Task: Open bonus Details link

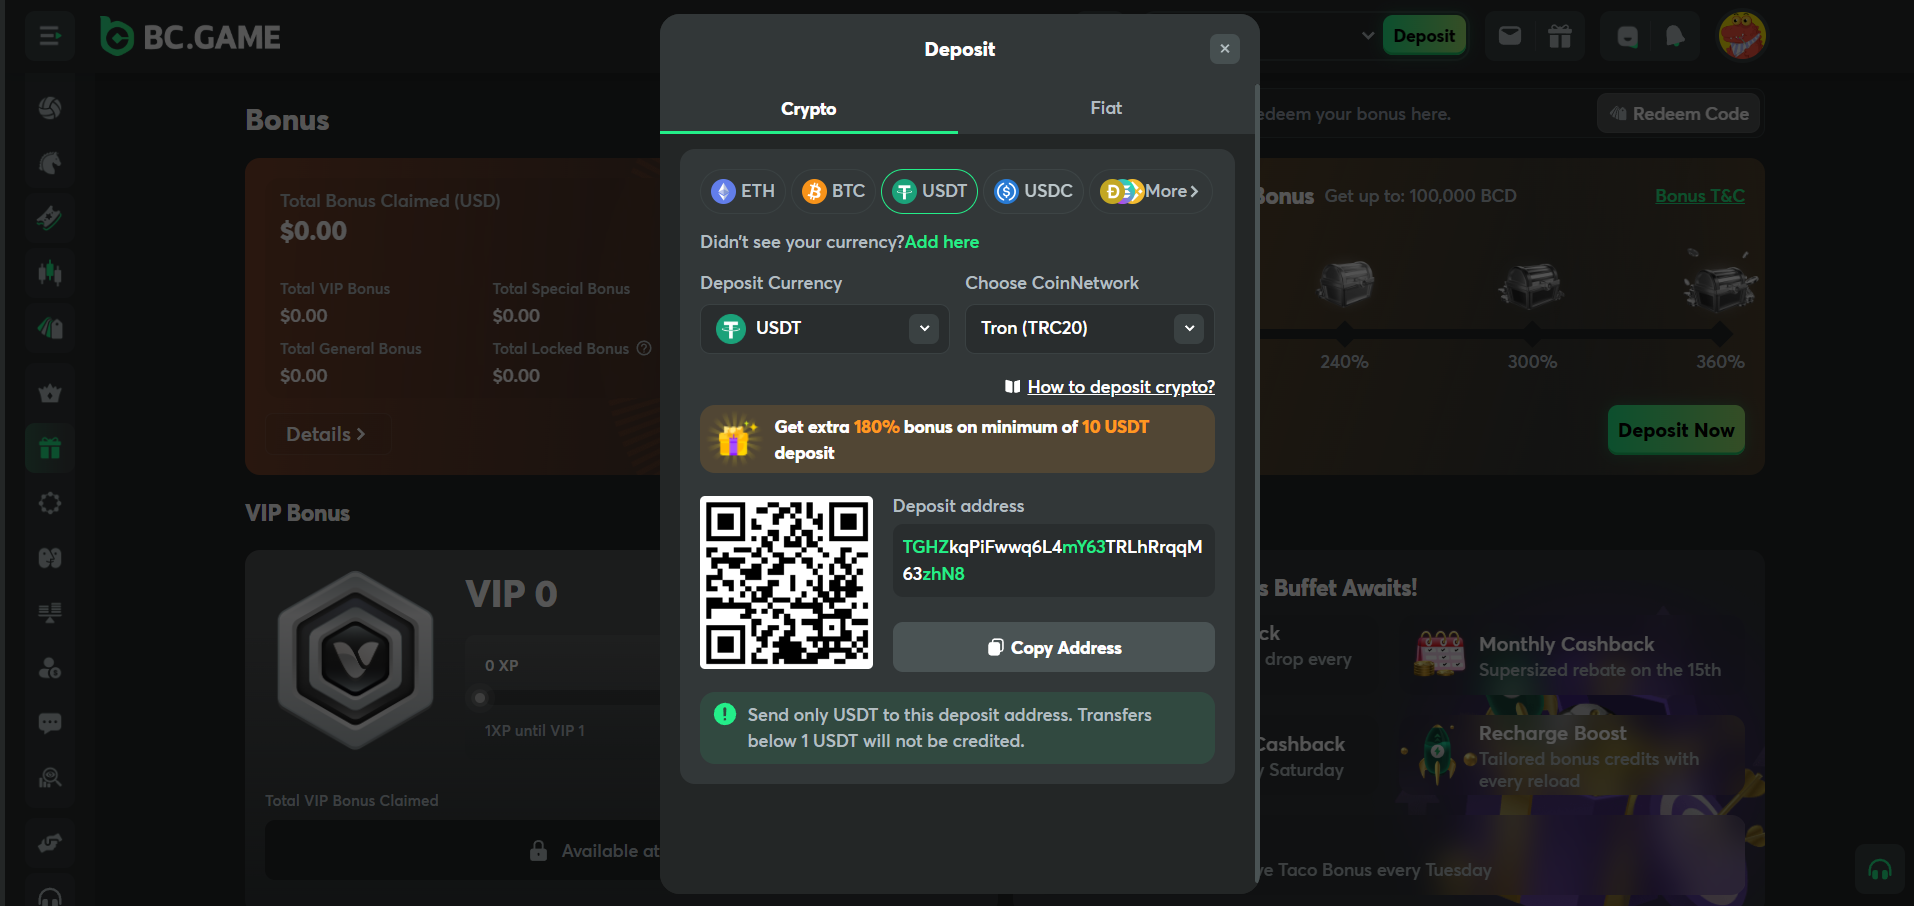Action: [326, 434]
